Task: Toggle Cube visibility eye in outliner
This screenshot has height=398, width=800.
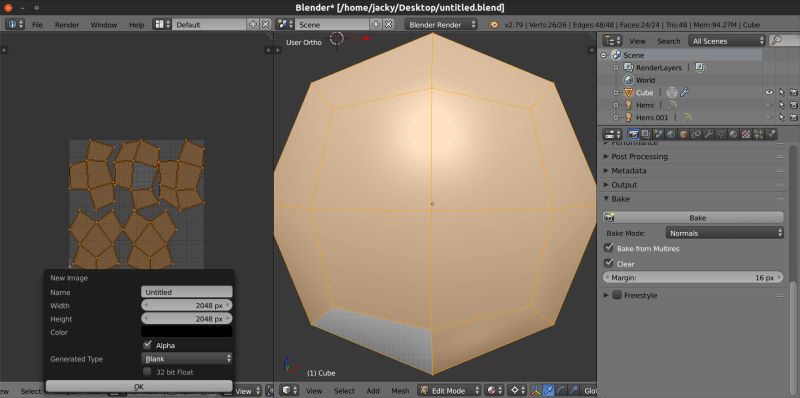Action: (769, 92)
